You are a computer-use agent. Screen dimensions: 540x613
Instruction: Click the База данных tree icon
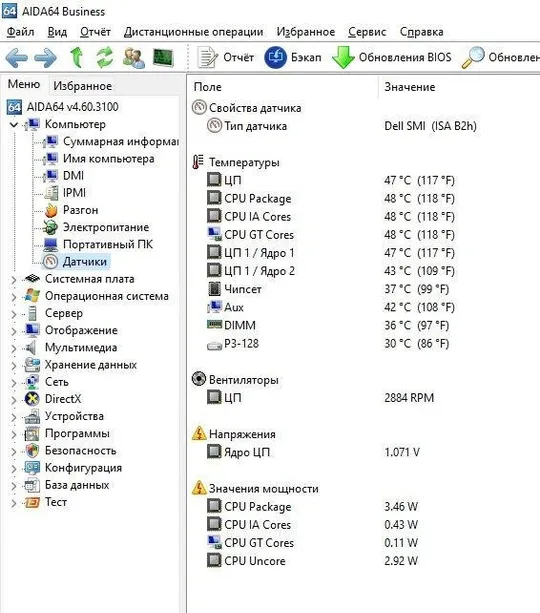tap(32, 485)
